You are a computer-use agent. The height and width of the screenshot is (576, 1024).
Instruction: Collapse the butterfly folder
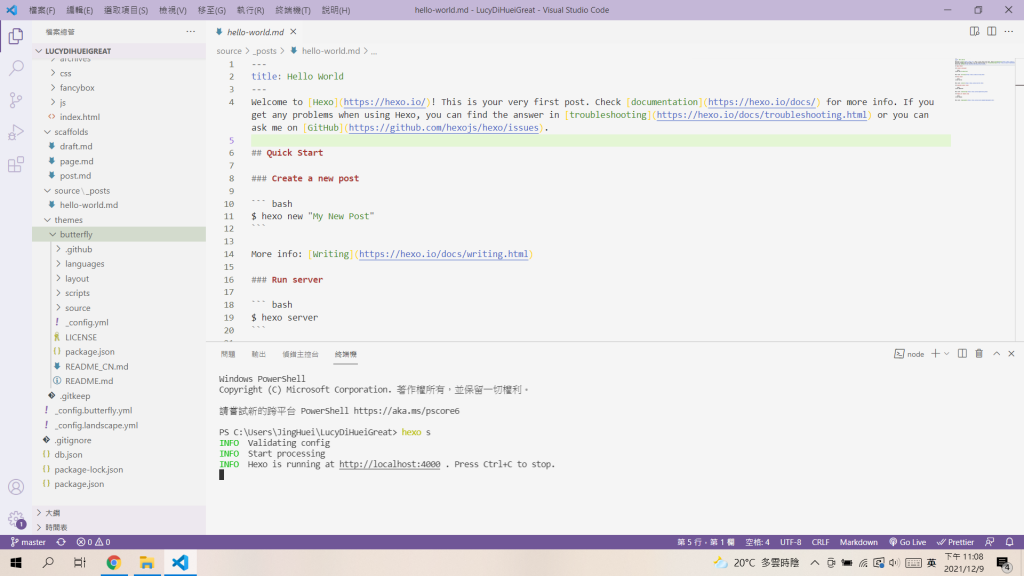click(x=119, y=234)
